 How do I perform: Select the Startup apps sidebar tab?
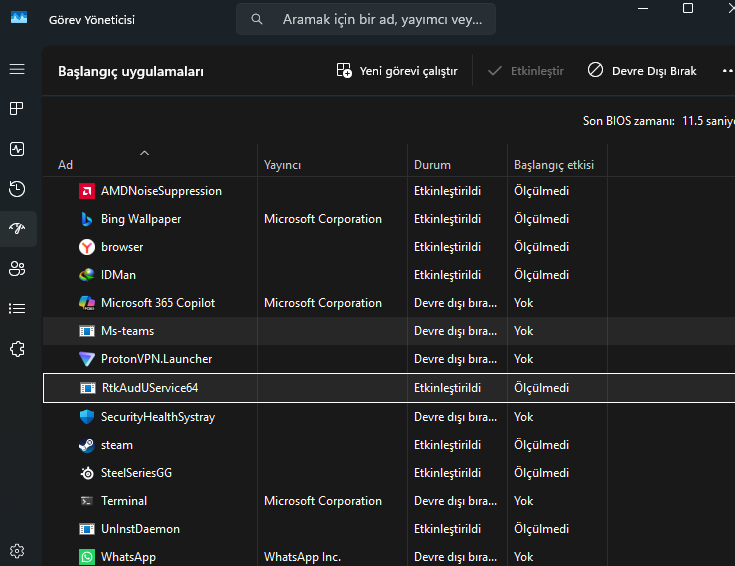tap(17, 228)
